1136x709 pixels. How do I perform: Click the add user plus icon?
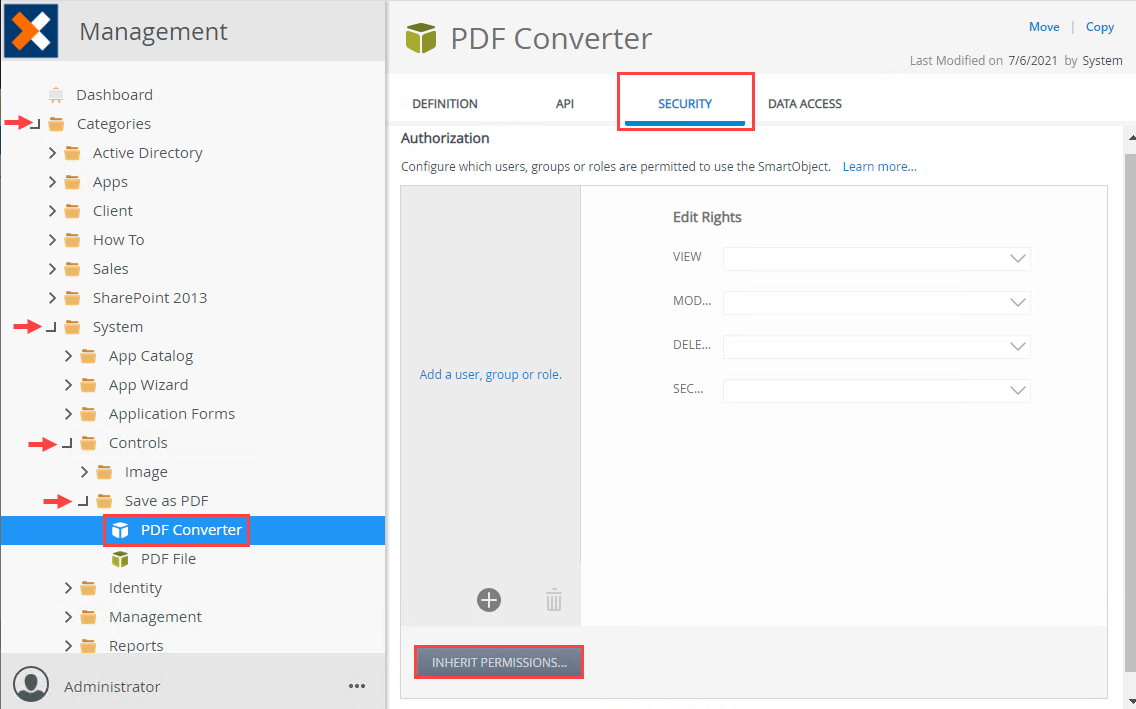[489, 600]
